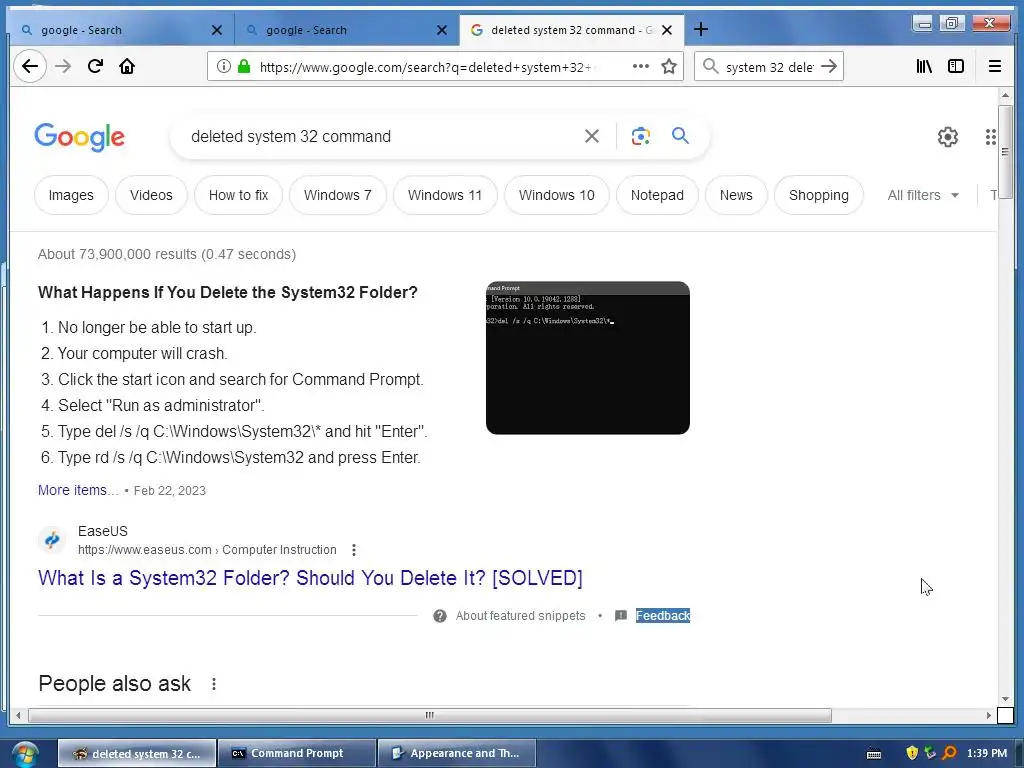Click the vertical scrollbar down arrow

click(1006, 699)
